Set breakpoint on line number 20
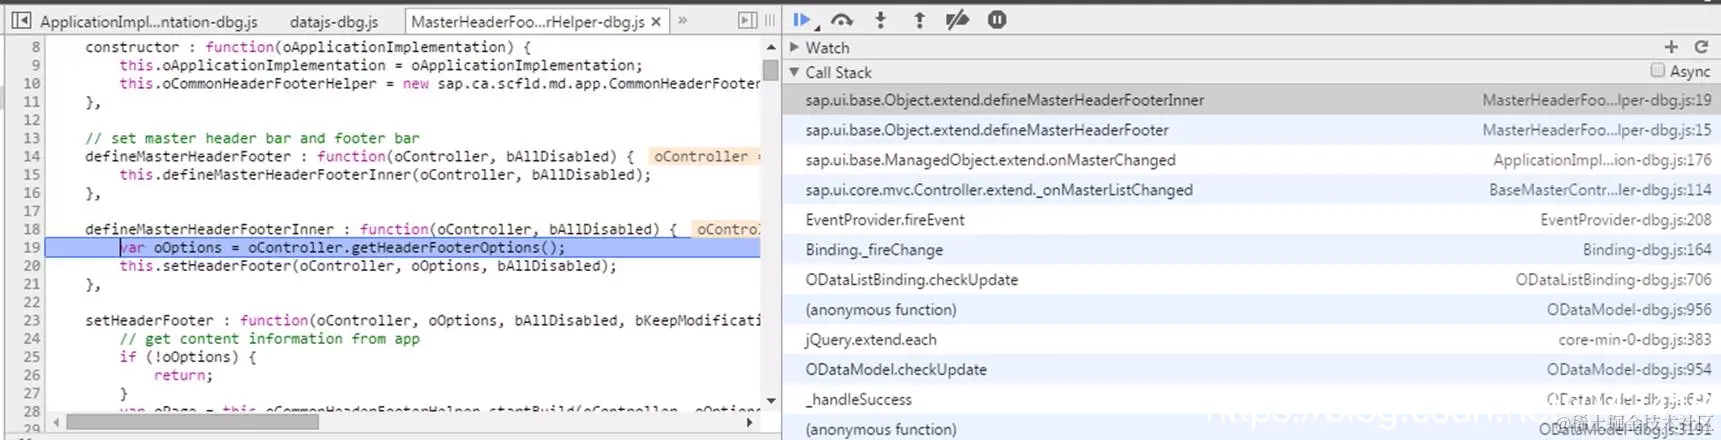This screenshot has width=1721, height=440. pyautogui.click(x=31, y=266)
